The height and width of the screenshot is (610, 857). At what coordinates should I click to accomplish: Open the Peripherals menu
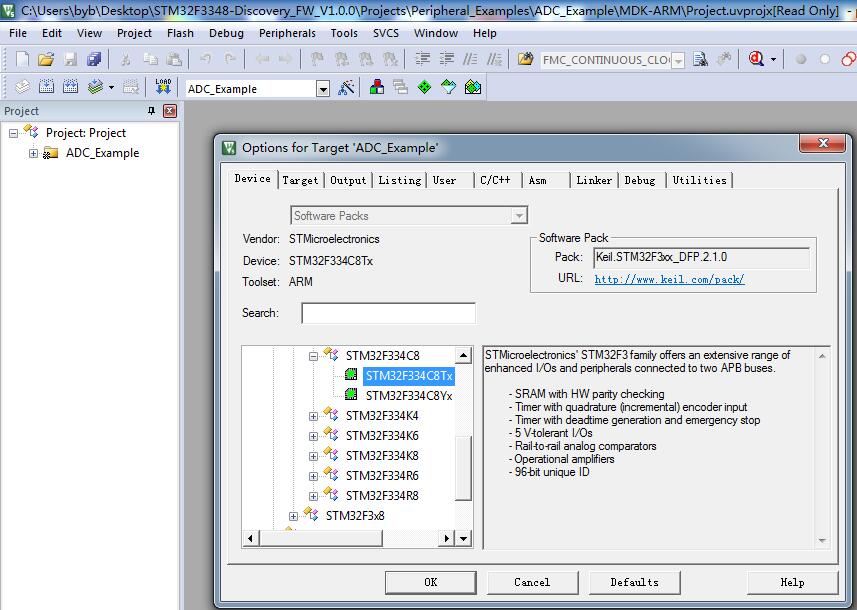click(x=287, y=33)
